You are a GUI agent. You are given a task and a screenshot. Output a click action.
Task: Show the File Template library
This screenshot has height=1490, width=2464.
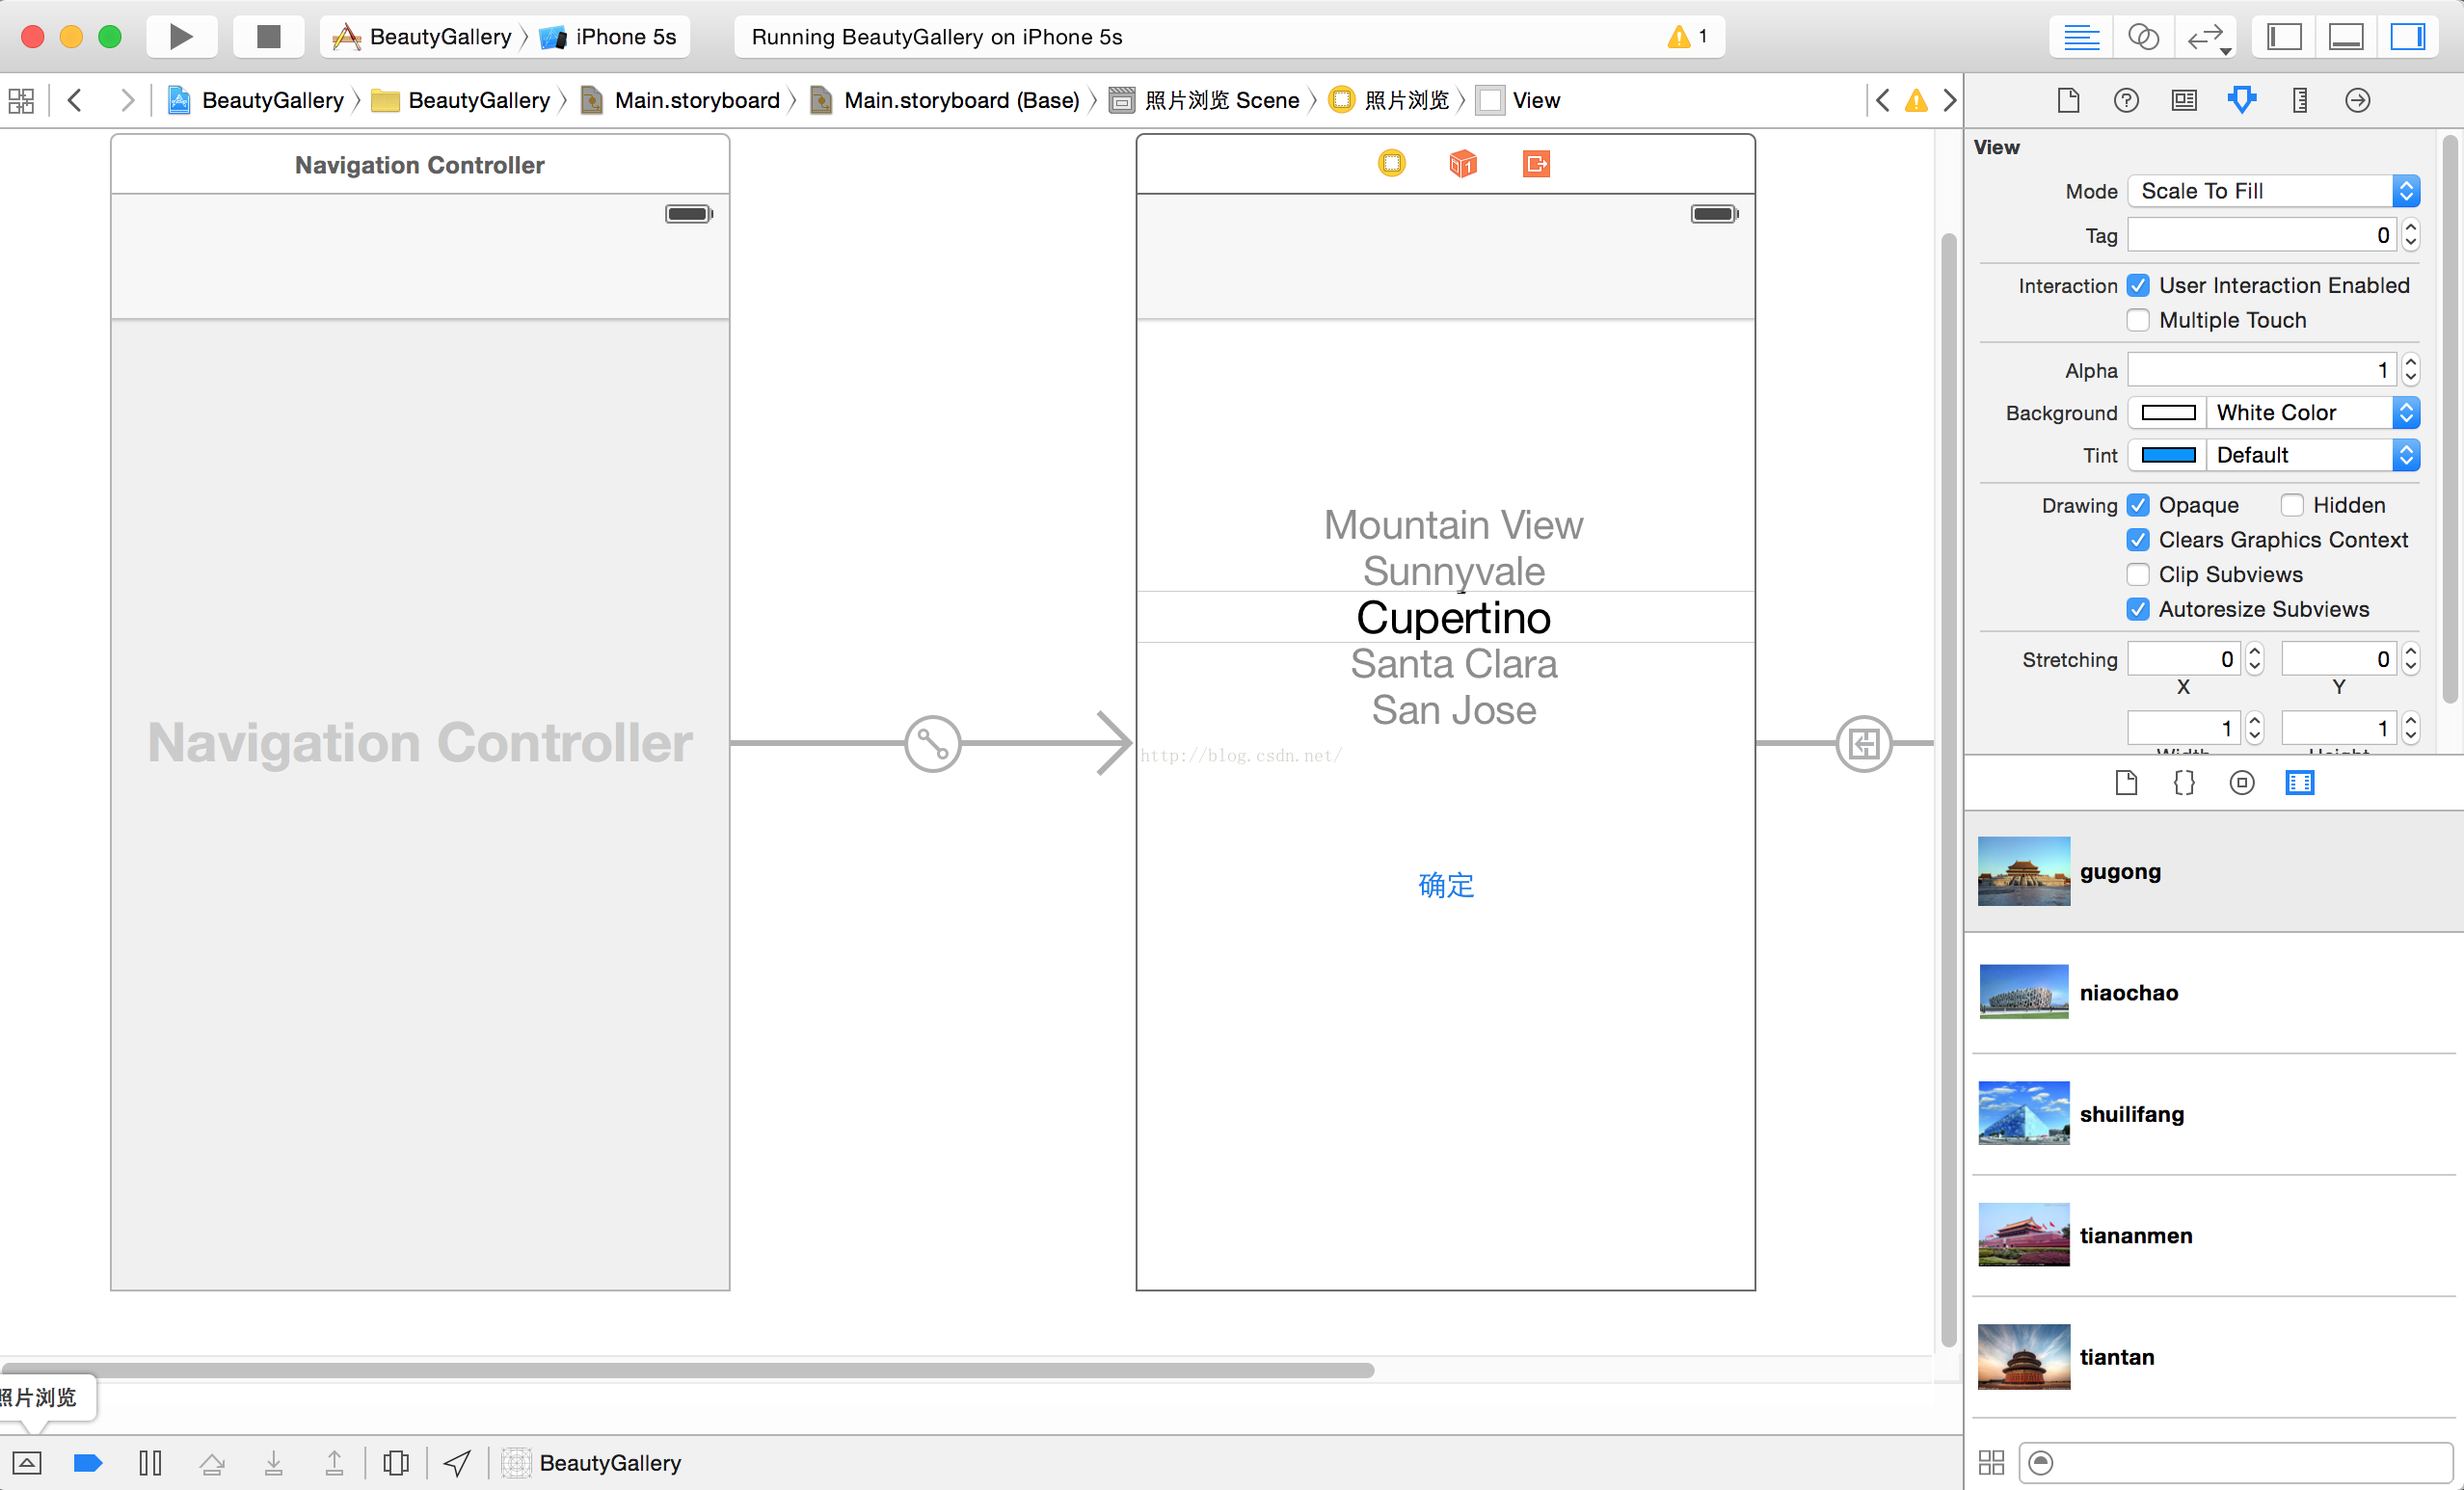pos(2126,782)
